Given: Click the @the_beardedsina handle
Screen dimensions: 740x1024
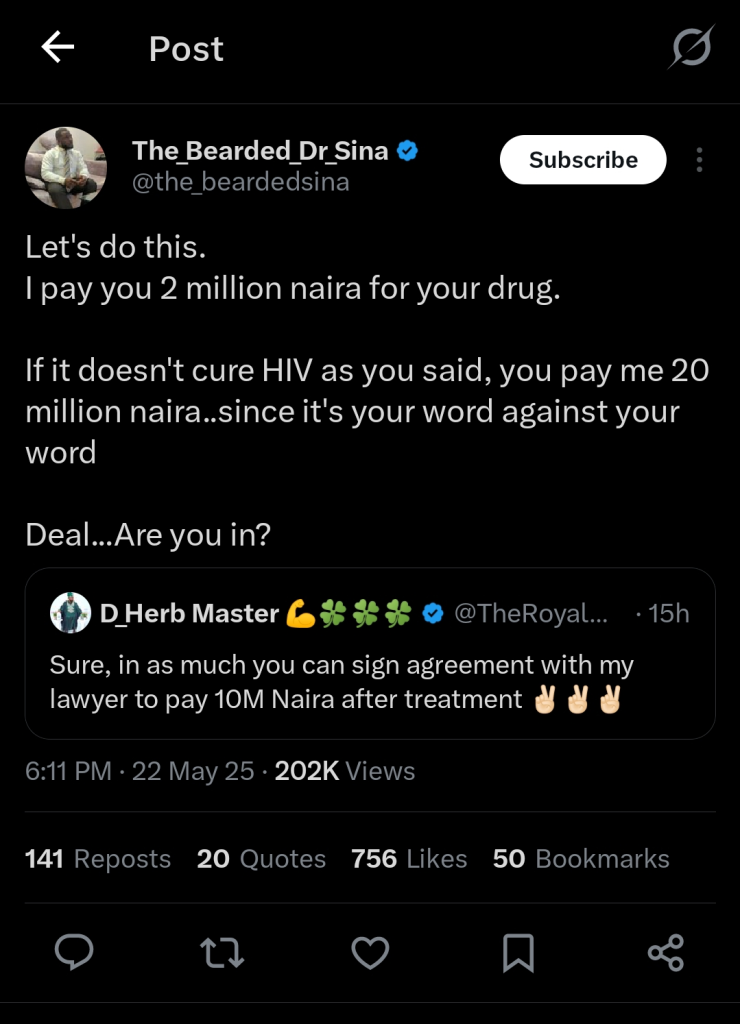Looking at the screenshot, I should tap(241, 183).
